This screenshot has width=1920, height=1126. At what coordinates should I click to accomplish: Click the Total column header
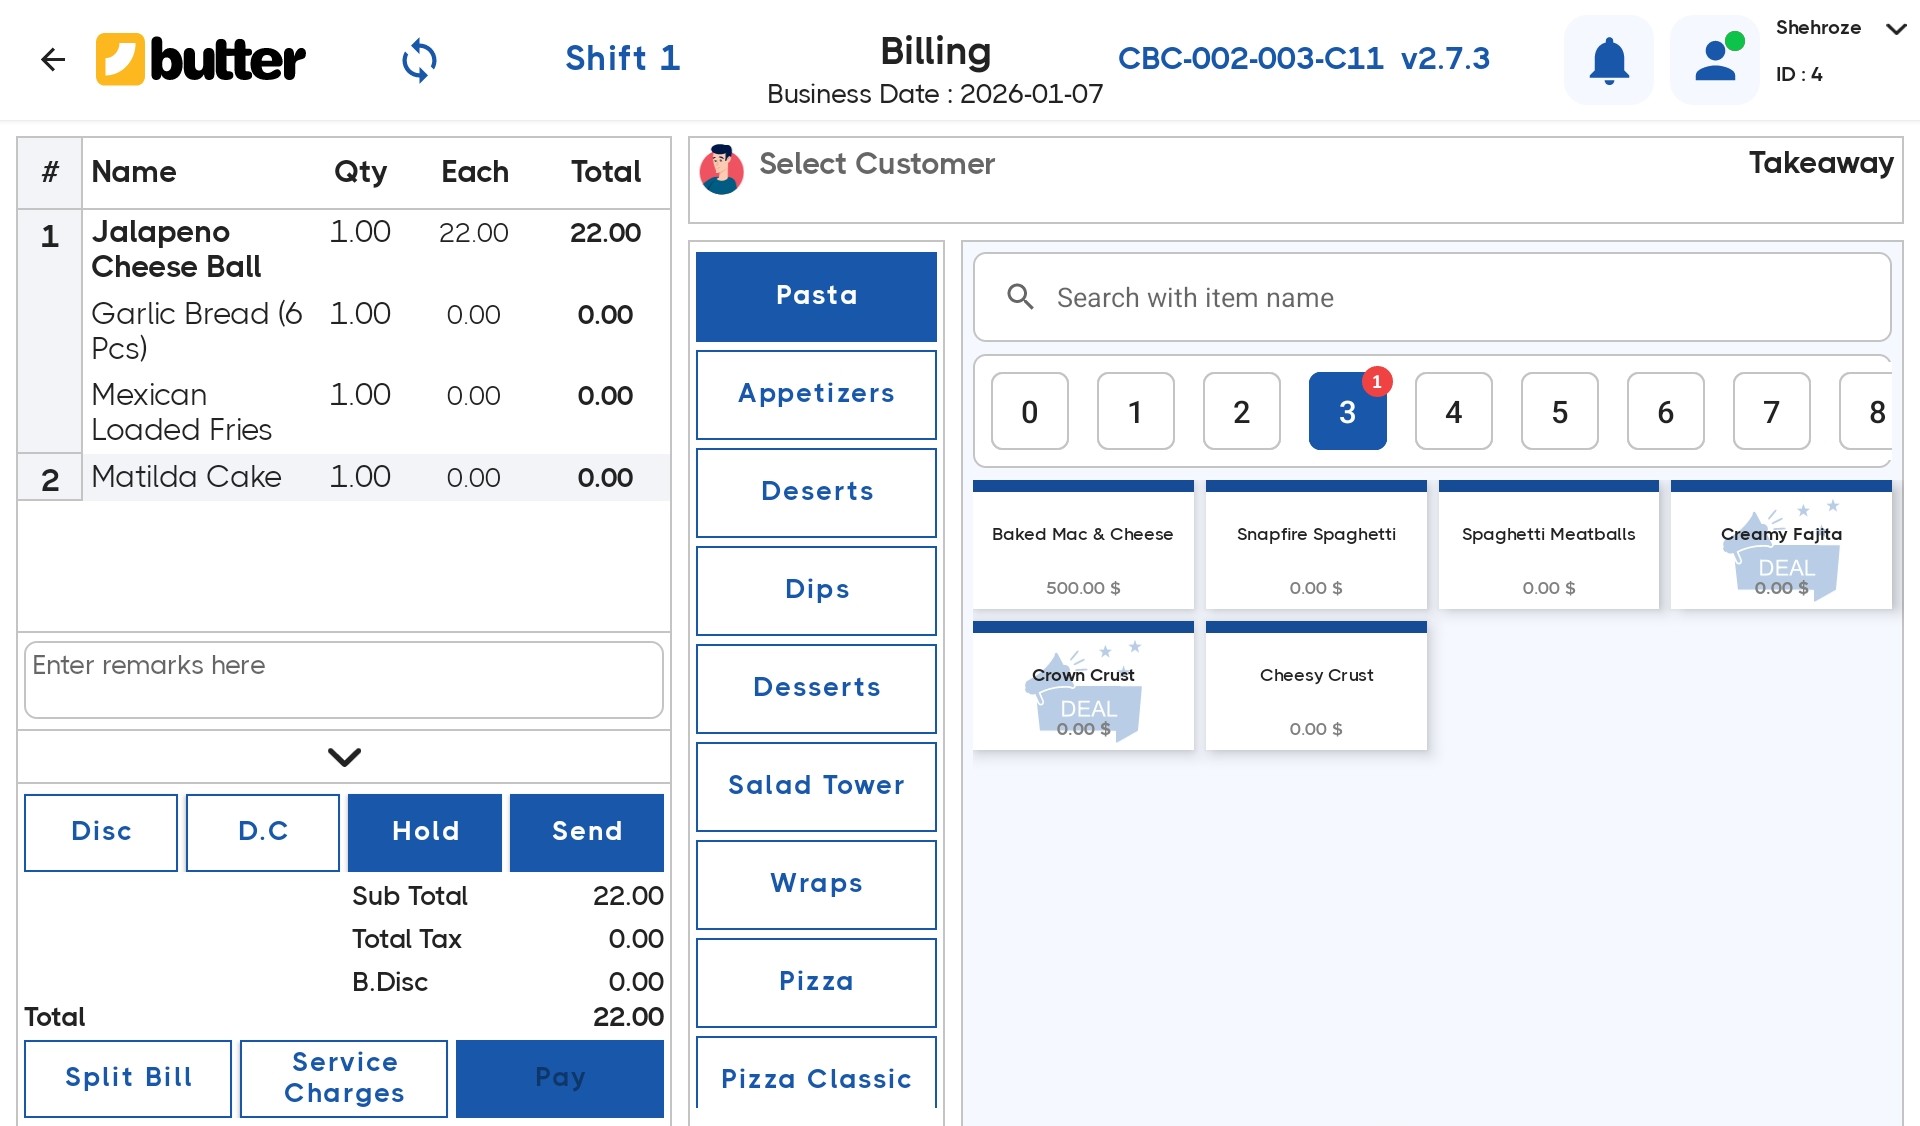[606, 172]
